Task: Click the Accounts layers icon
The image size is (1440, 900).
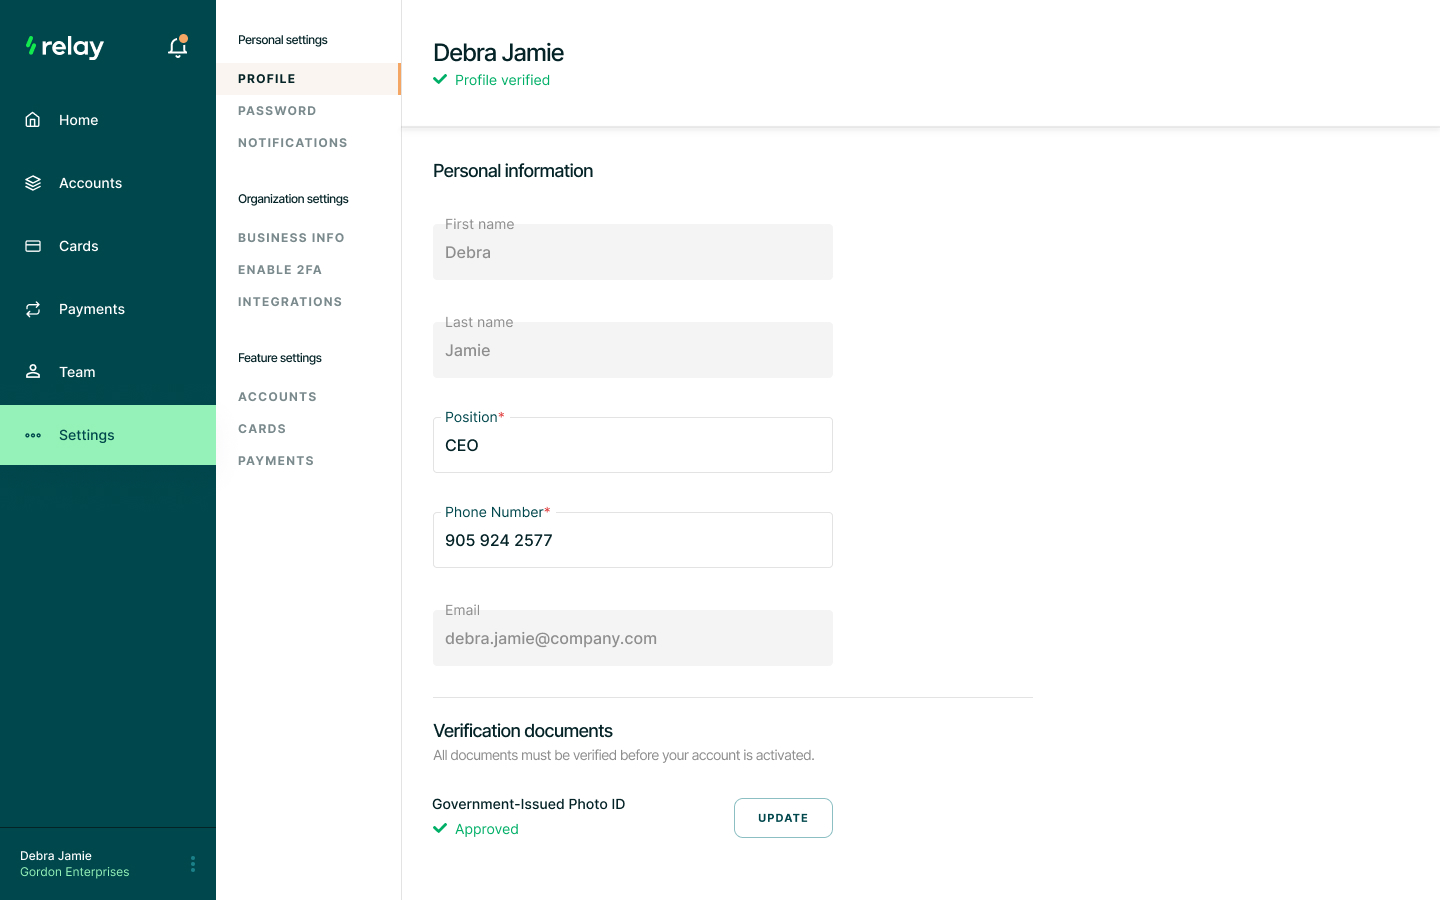Action: (x=33, y=183)
